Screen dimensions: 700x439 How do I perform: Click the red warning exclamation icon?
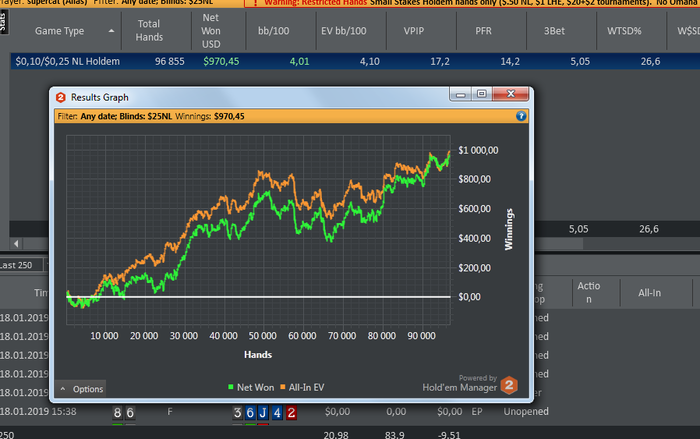tap(255, 3)
